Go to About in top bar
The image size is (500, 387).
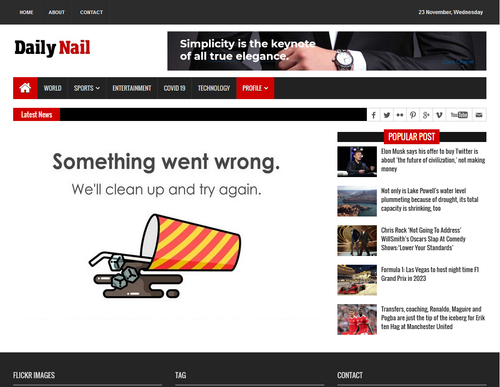(x=57, y=12)
